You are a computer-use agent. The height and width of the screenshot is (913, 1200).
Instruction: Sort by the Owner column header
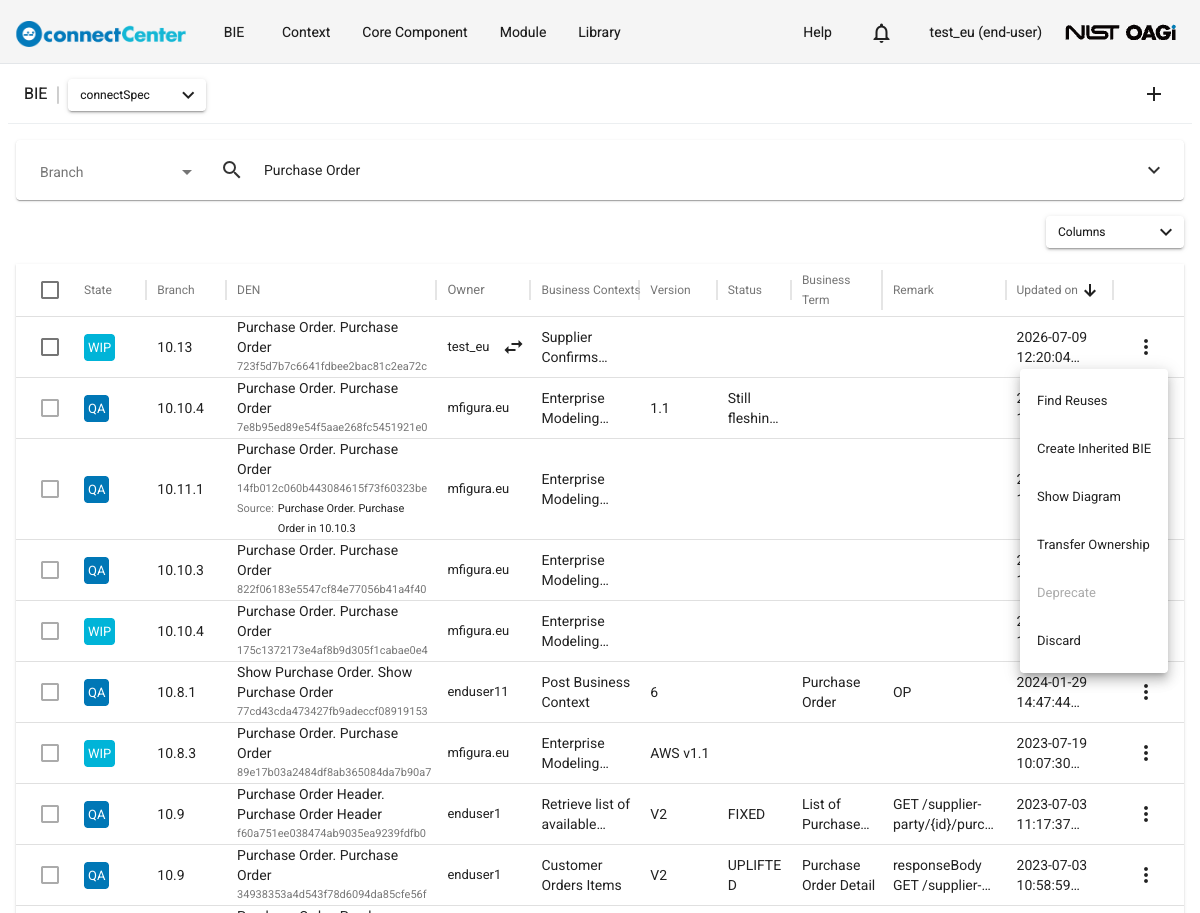pyautogui.click(x=466, y=290)
